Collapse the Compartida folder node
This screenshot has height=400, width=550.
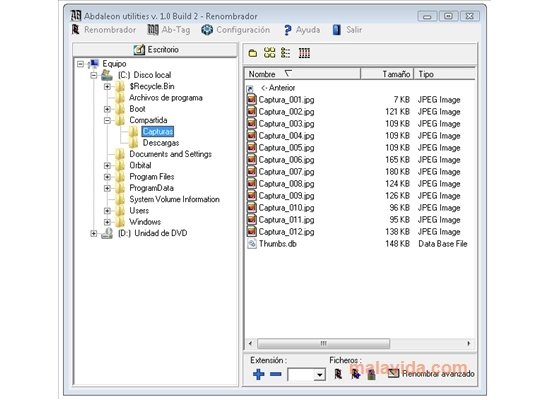[107, 120]
